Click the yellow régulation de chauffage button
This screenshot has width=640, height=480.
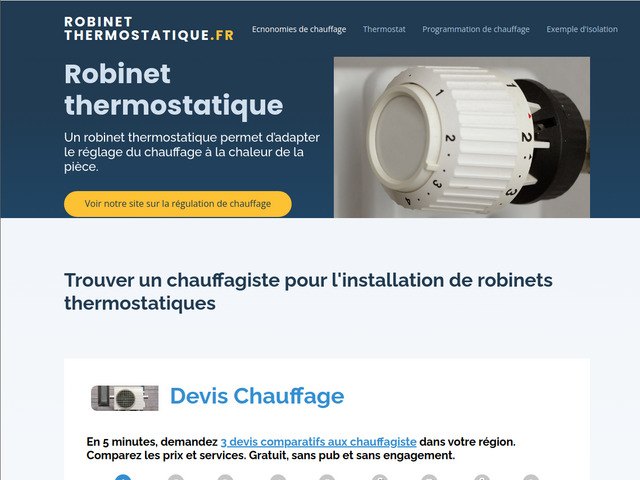(178, 204)
